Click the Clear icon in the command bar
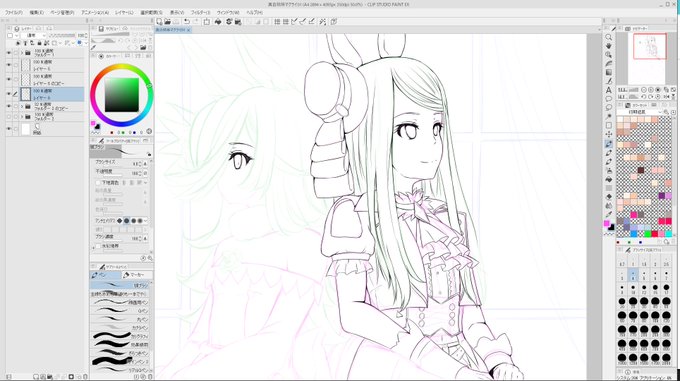 207,21
